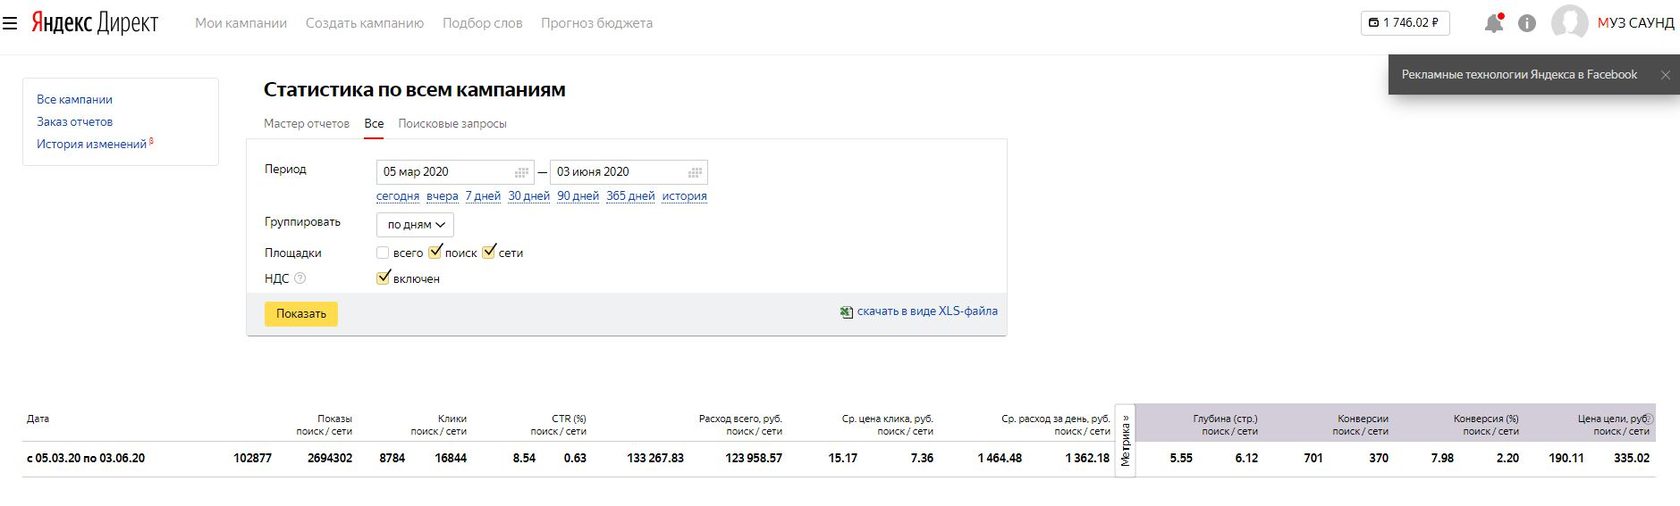Open the hamburger menu icon
Screen dimensions: 1680x506
coord(10,23)
